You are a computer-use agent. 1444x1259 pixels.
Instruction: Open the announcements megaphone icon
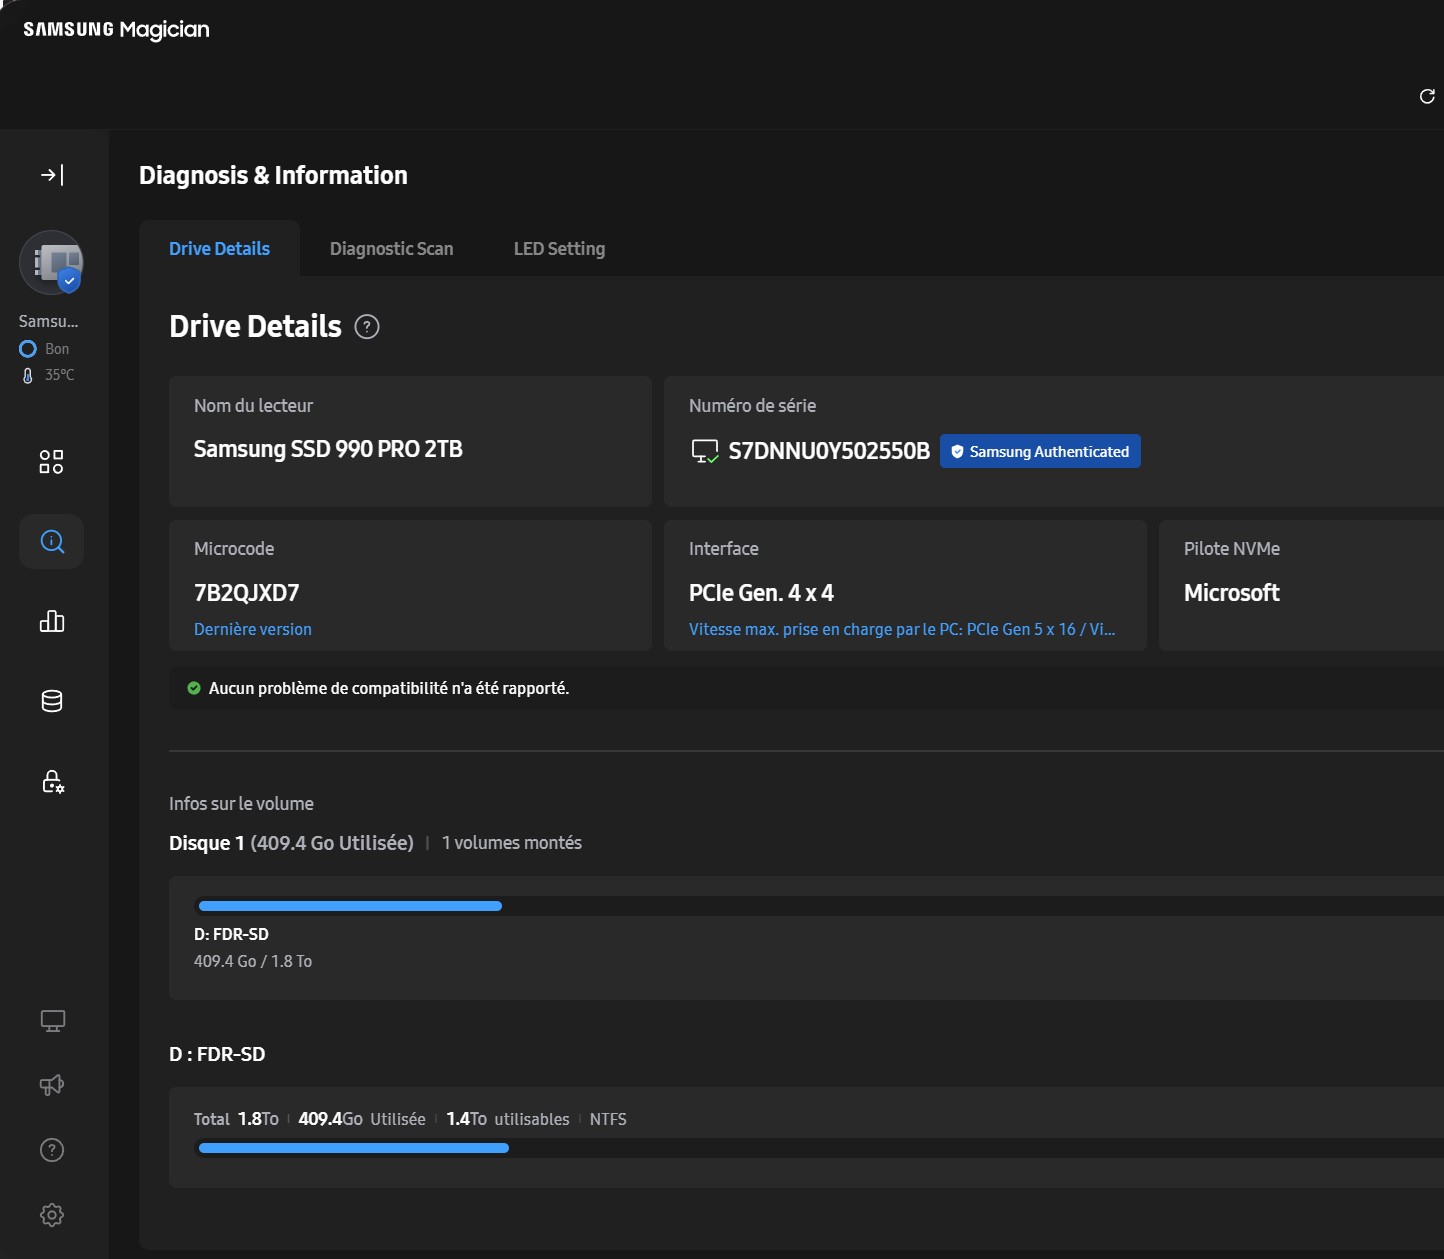click(52, 1085)
